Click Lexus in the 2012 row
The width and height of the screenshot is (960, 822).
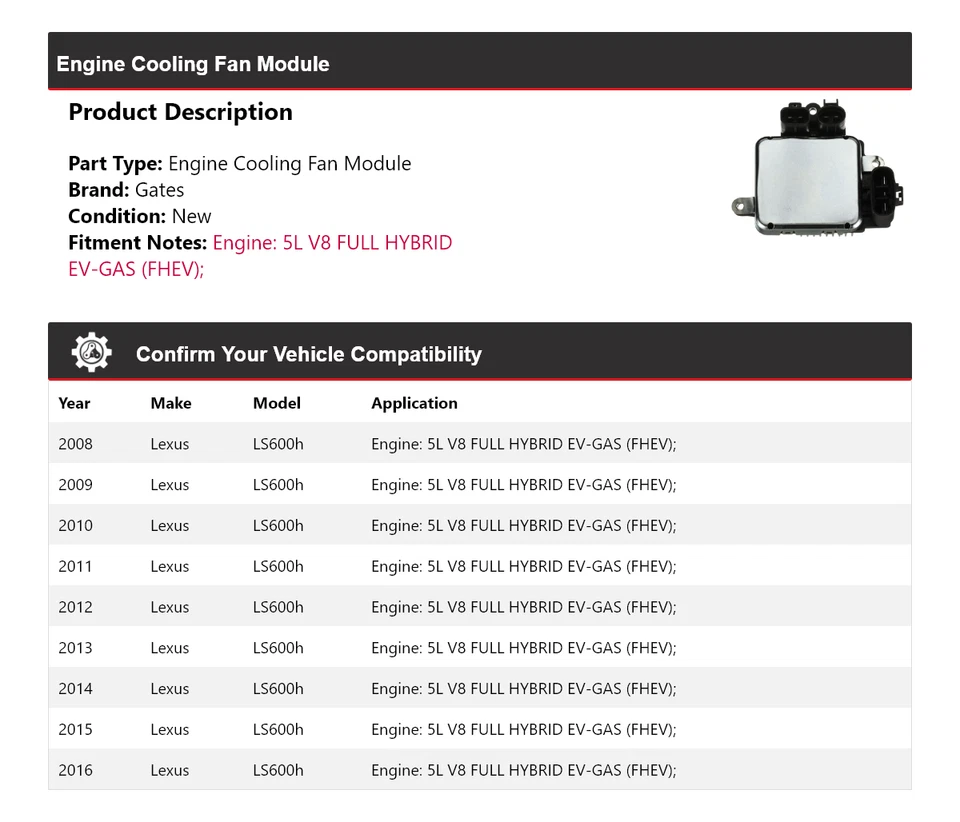pyautogui.click(x=170, y=607)
